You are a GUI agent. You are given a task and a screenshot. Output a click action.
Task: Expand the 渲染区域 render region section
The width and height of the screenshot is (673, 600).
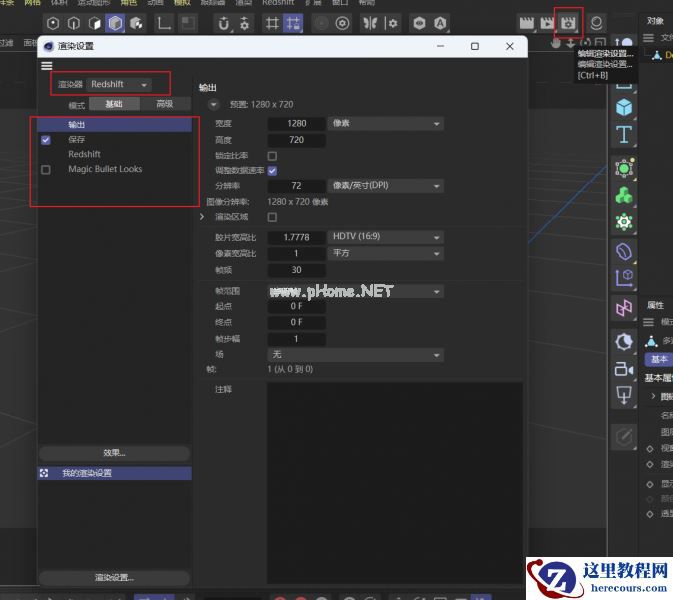click(203, 217)
